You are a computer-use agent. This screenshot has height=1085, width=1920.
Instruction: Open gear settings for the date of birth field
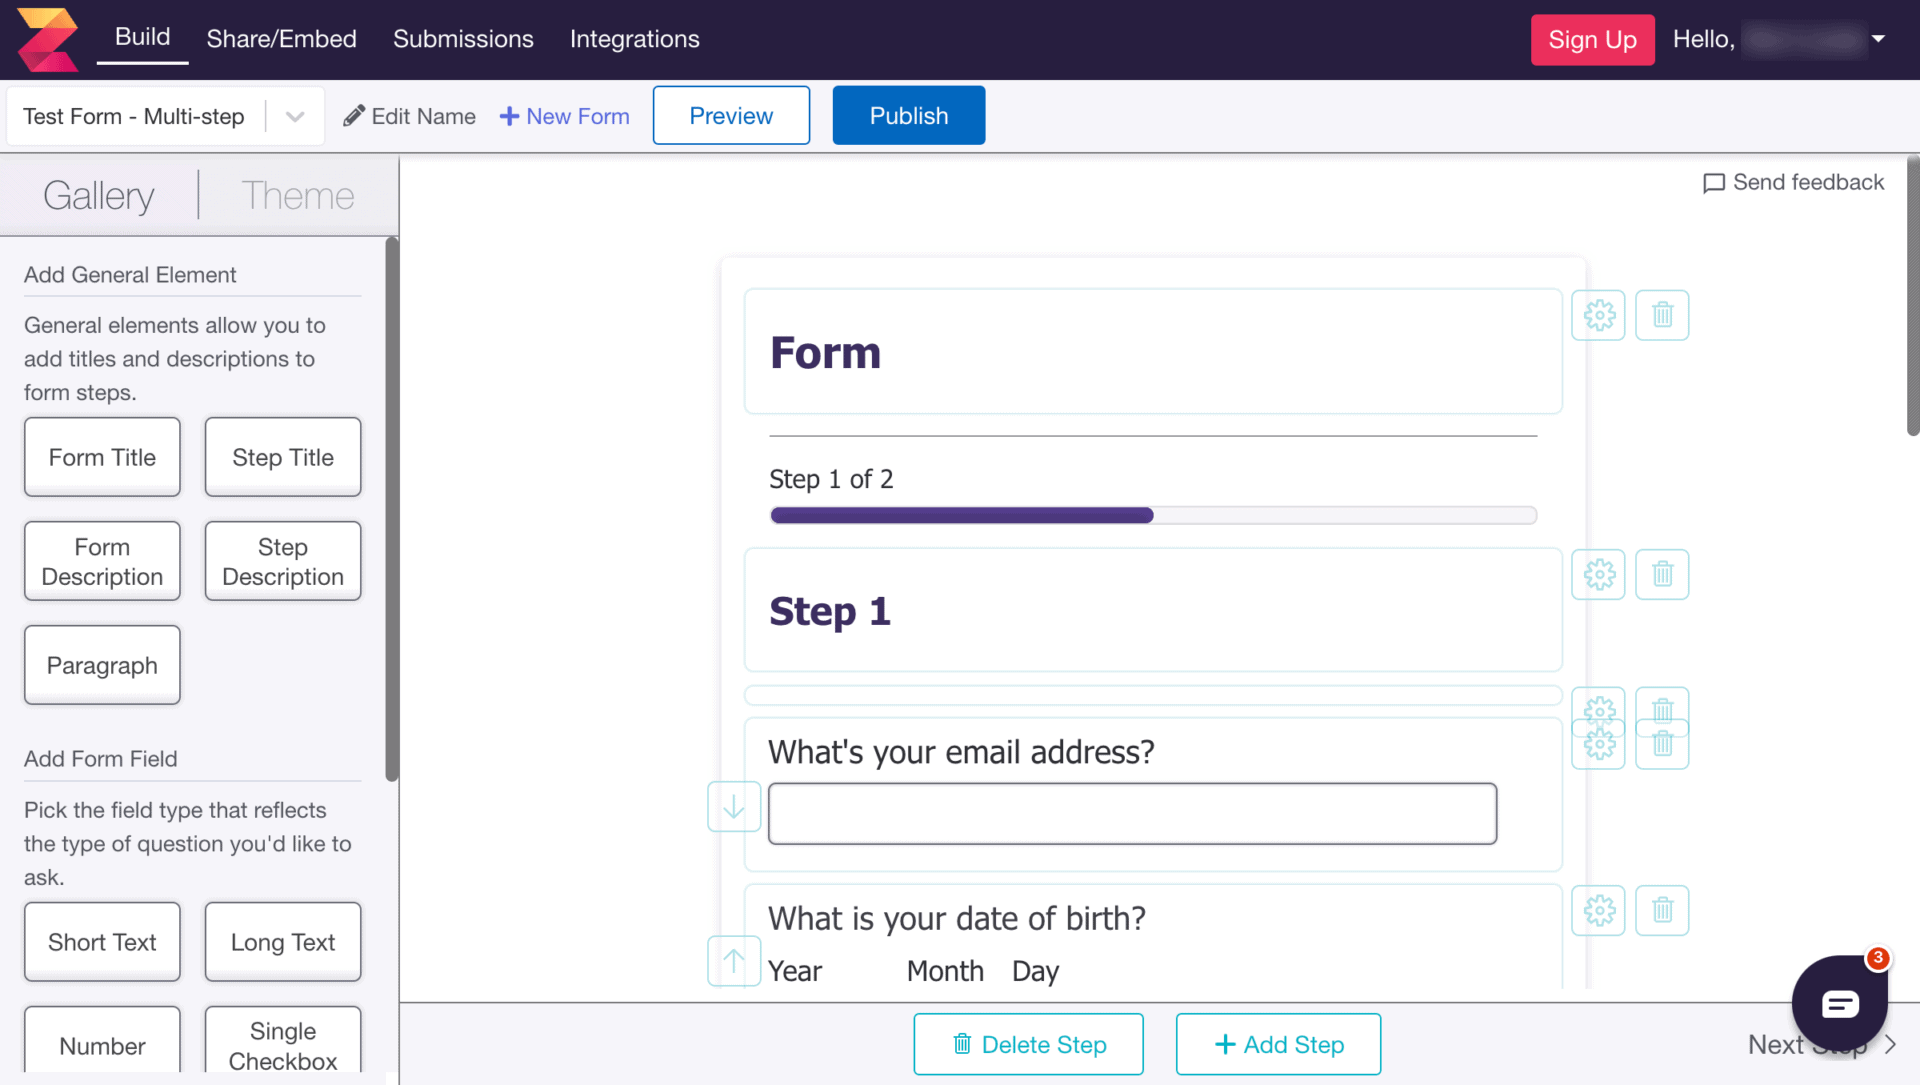point(1598,911)
